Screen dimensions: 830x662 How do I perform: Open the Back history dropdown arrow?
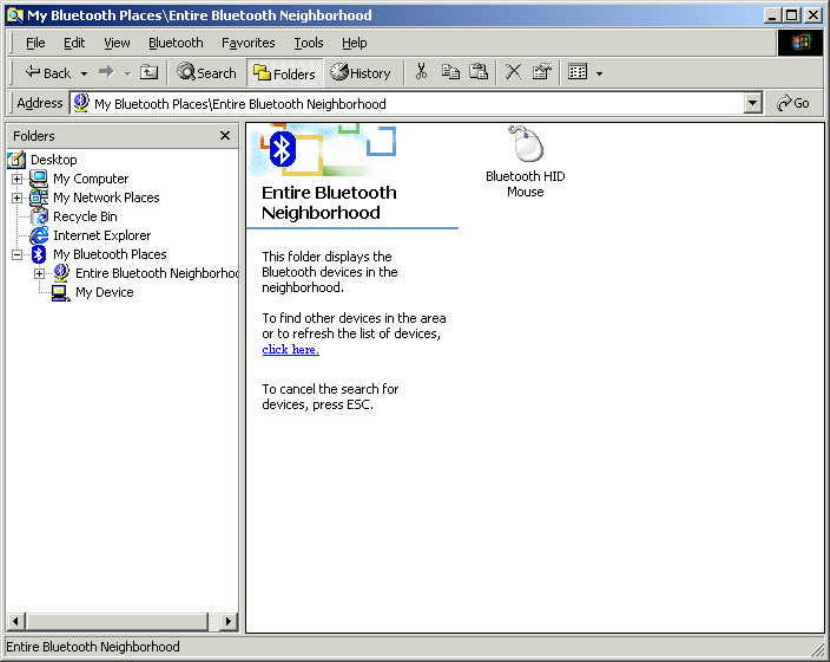84,73
